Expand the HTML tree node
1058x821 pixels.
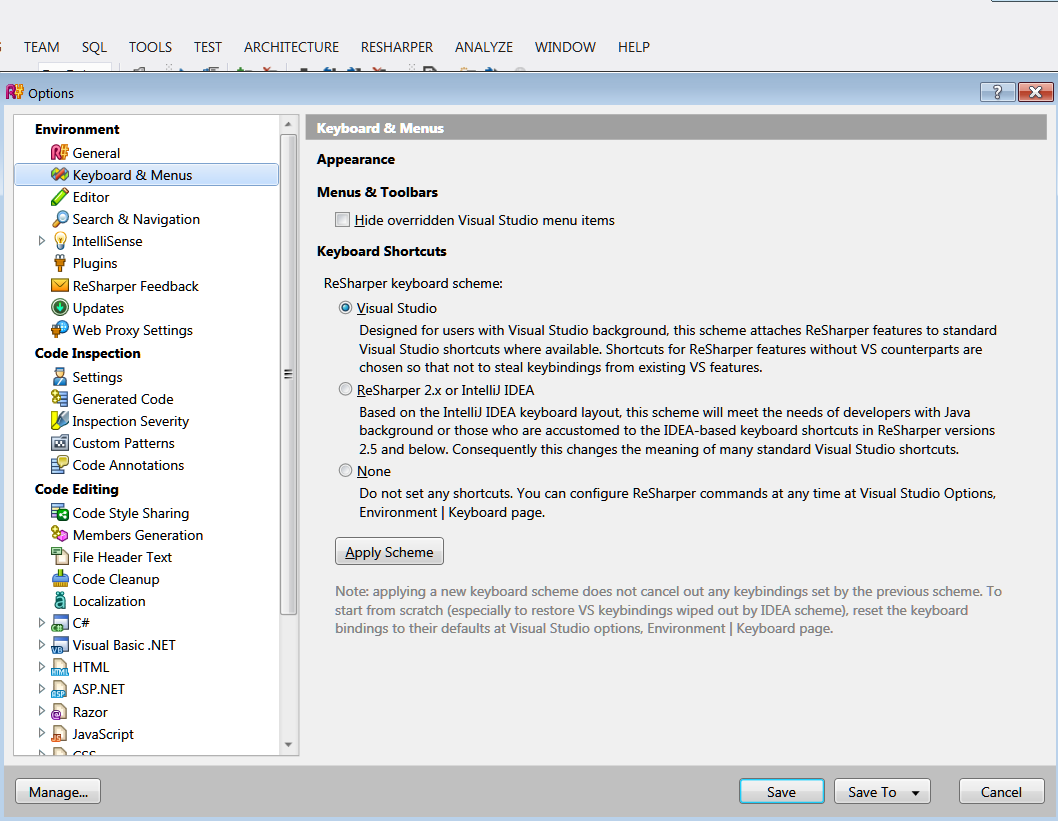pos(41,667)
